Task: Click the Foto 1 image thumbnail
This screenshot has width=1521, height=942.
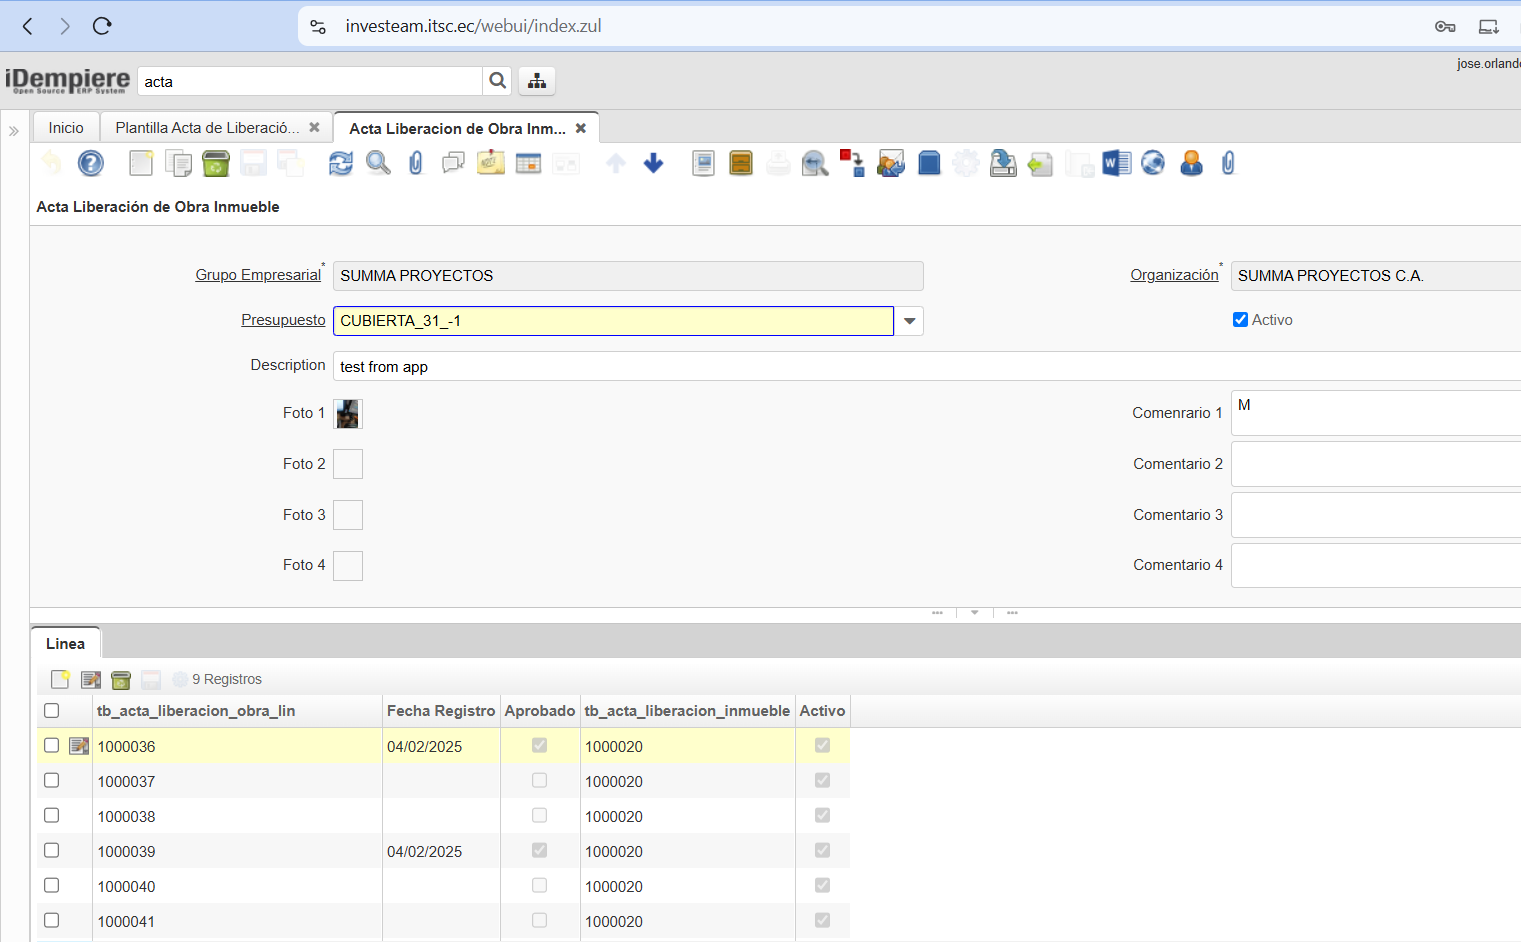Action: pyautogui.click(x=348, y=414)
